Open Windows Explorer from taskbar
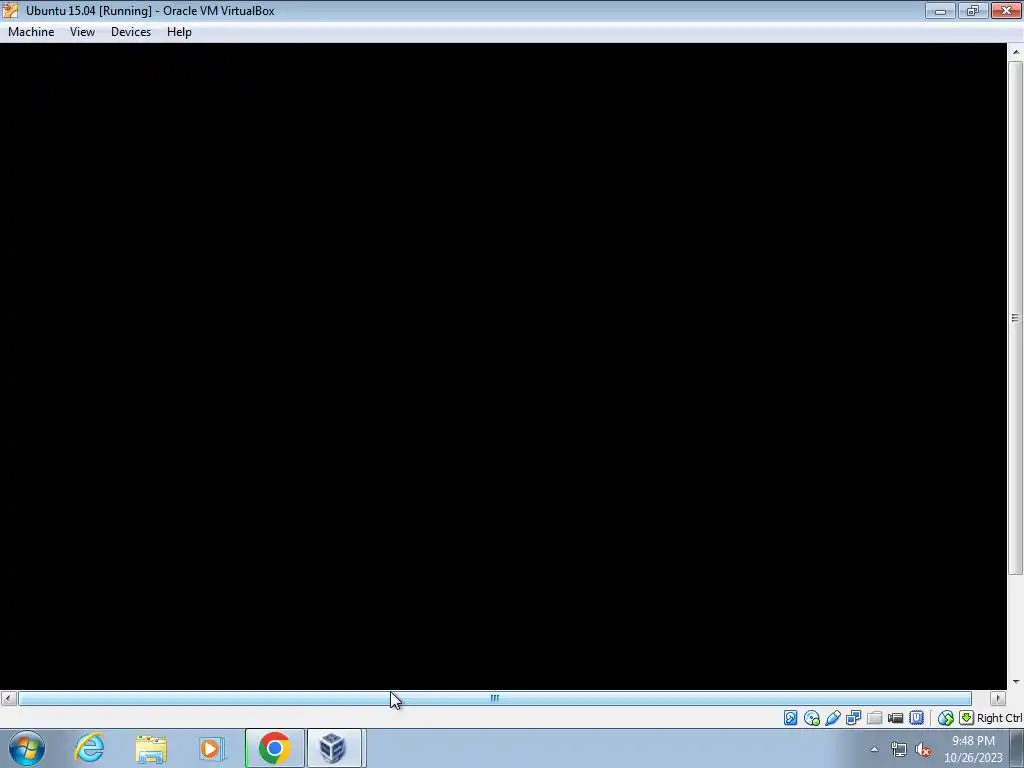The height and width of the screenshot is (768, 1024). pos(151,748)
